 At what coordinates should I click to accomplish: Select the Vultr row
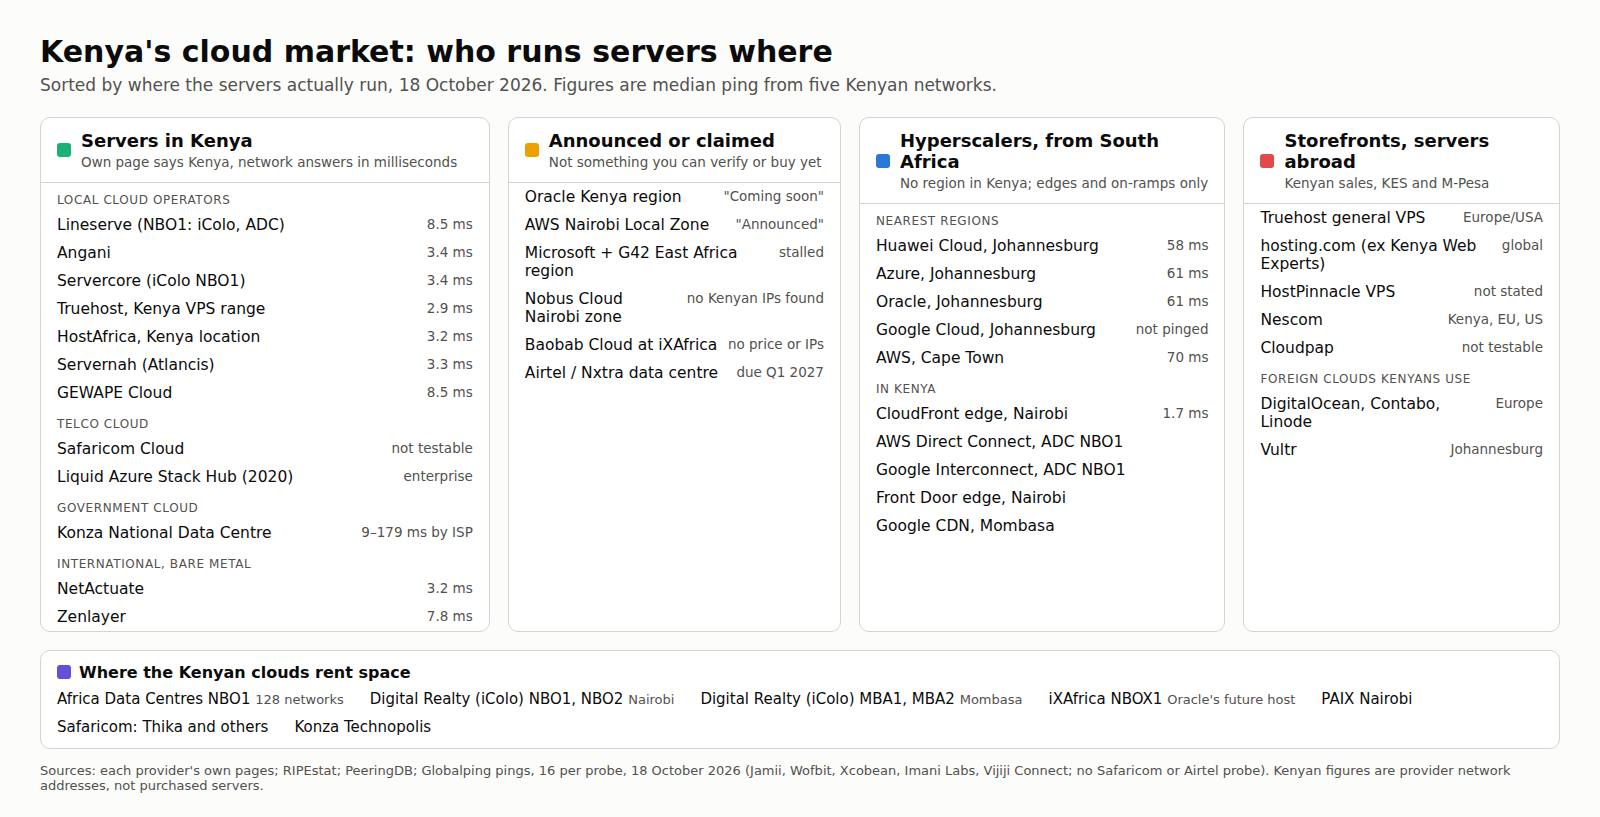click(1401, 449)
